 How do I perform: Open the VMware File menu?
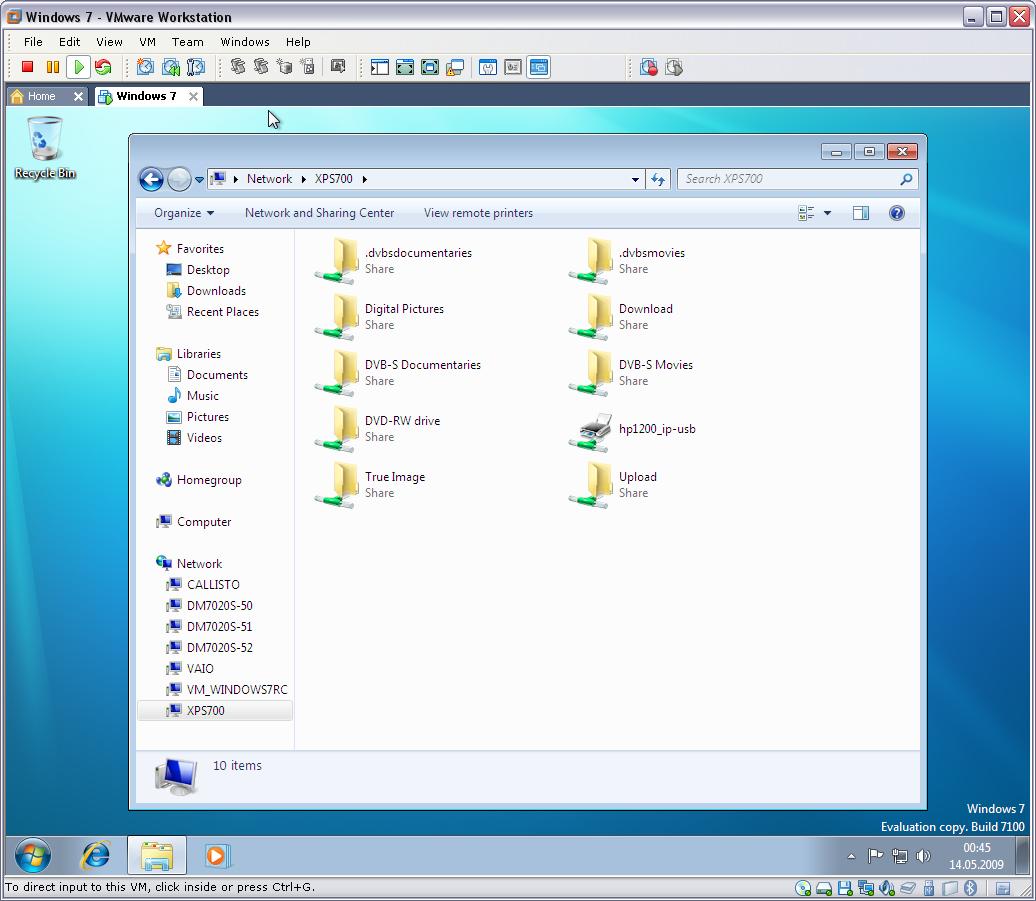click(33, 42)
